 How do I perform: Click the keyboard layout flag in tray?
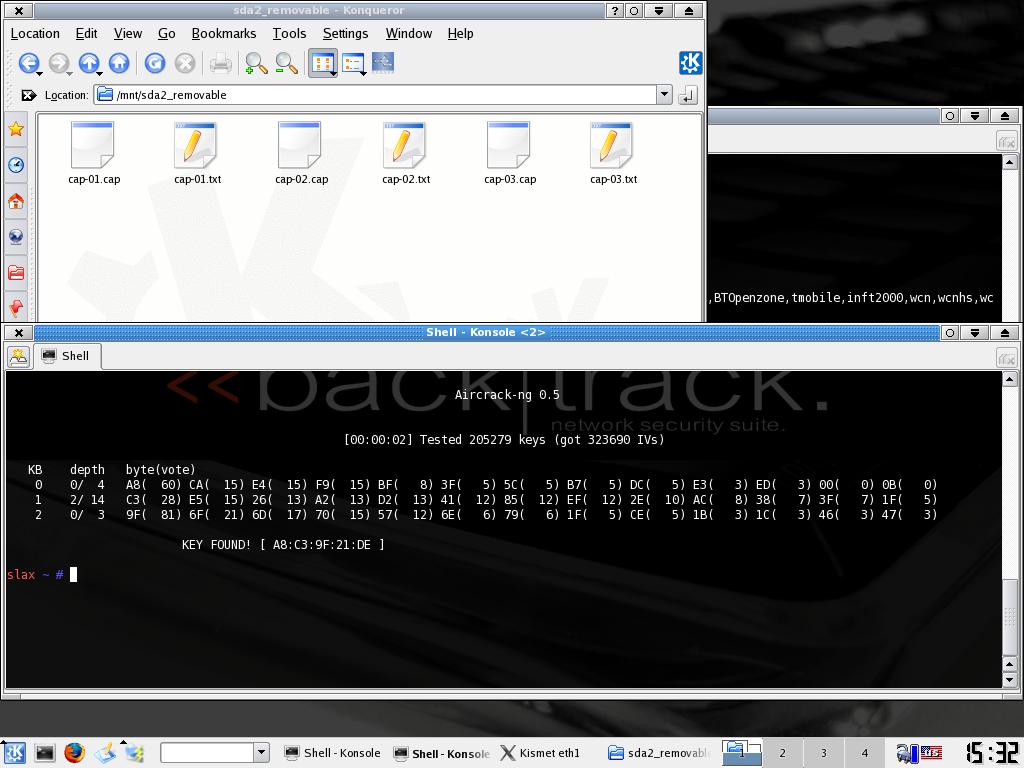[931, 754]
